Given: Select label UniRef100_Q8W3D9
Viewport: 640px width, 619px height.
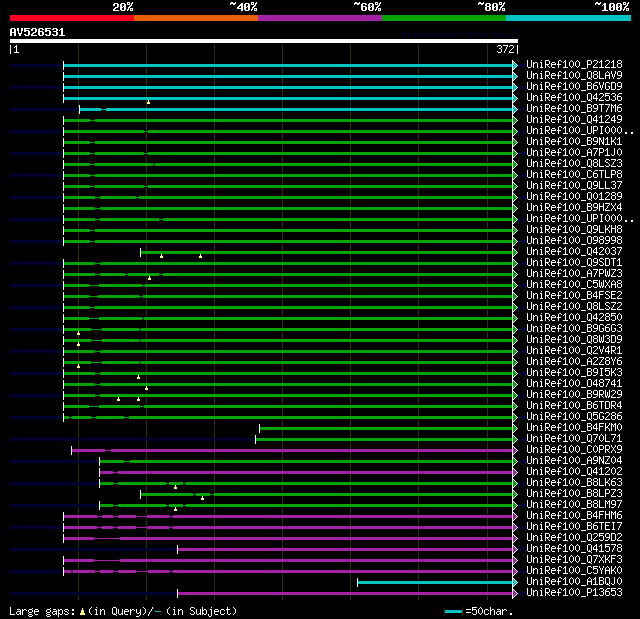Looking at the screenshot, I should tap(574, 340).
